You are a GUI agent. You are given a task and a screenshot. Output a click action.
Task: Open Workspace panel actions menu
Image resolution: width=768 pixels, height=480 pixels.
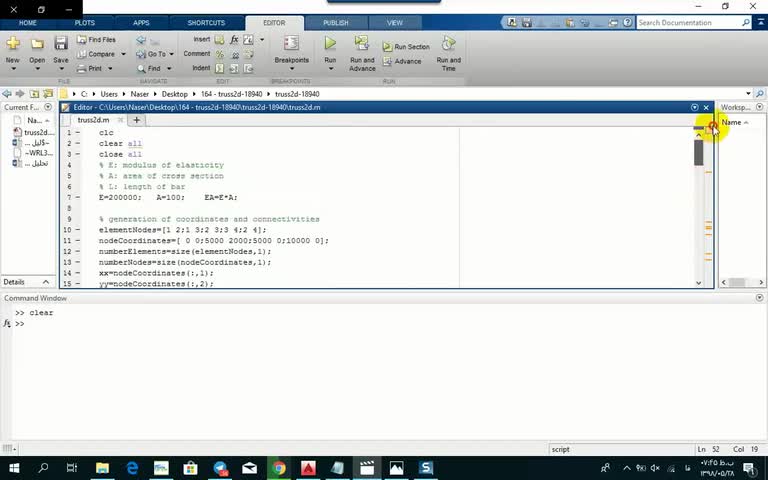[760, 107]
